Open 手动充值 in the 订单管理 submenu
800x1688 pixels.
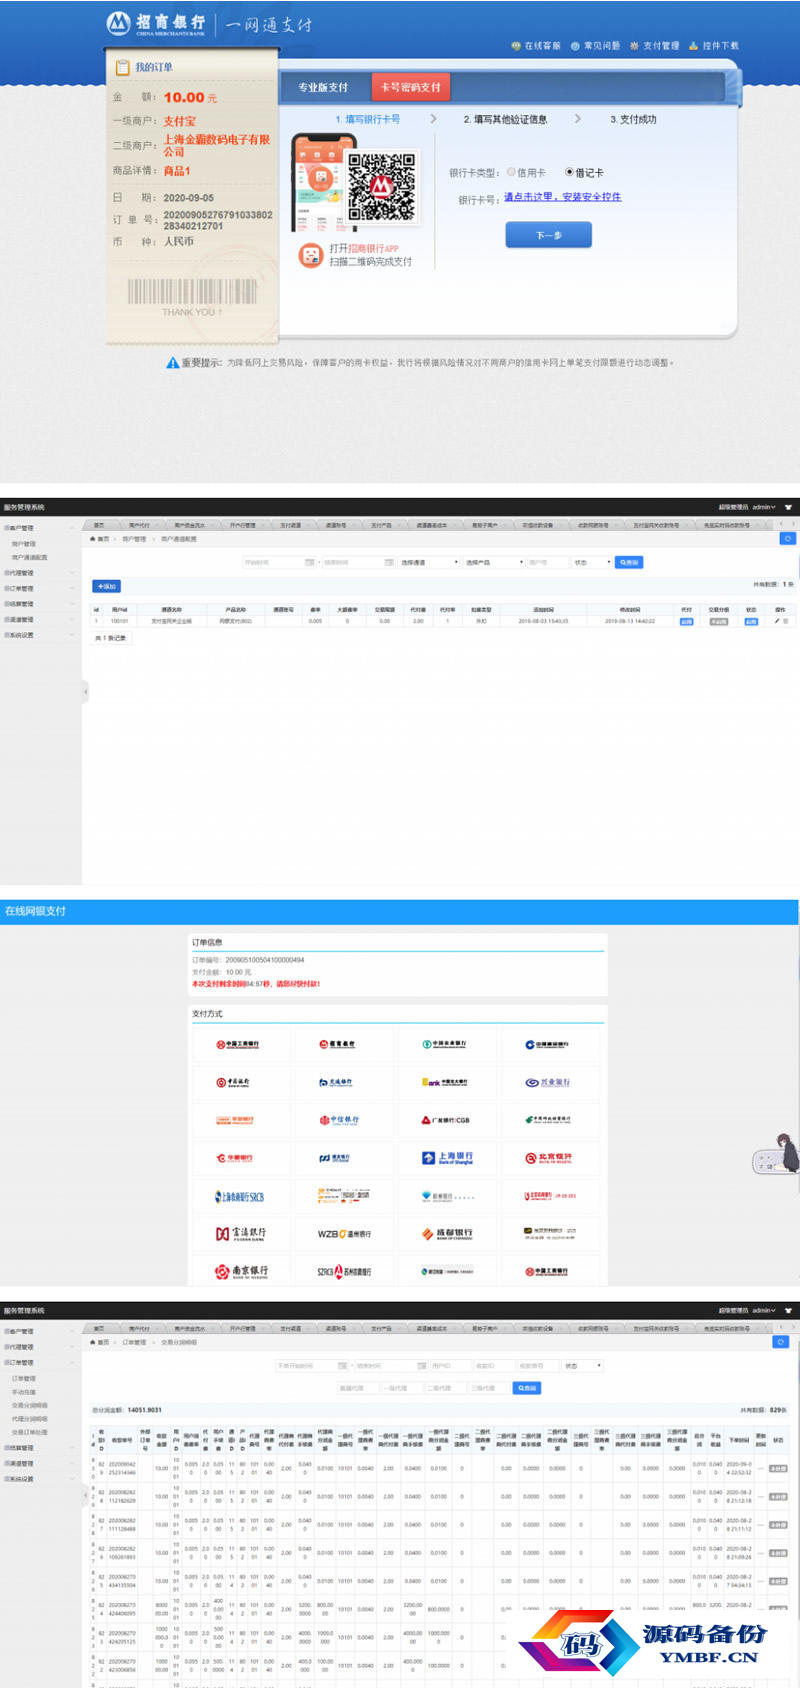coord(24,1392)
